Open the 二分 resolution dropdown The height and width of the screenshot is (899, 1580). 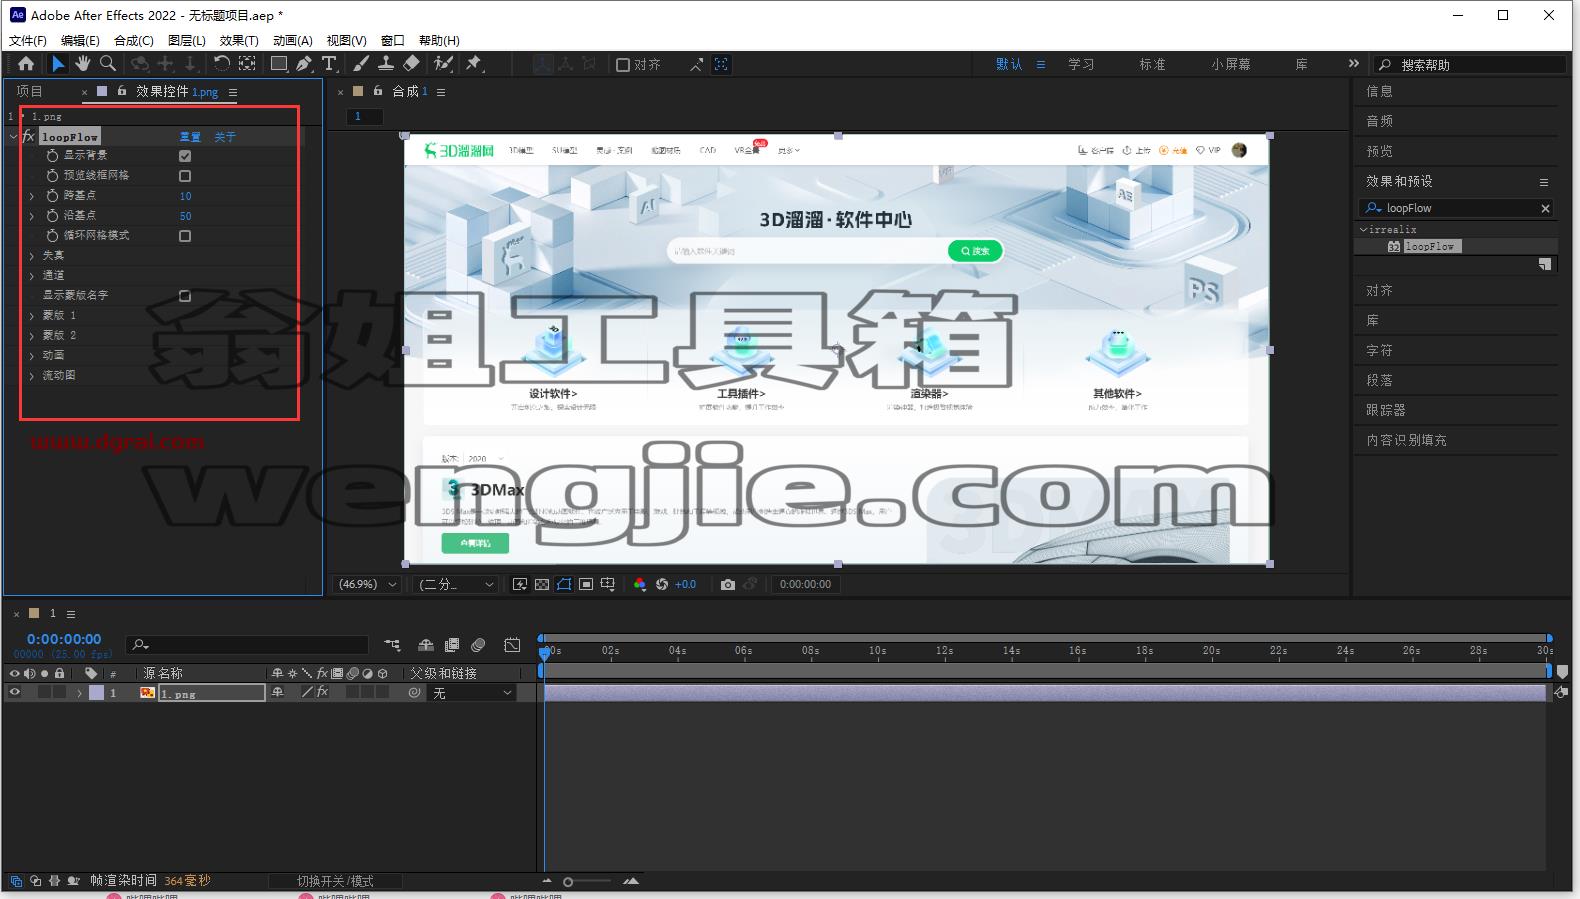tap(456, 584)
